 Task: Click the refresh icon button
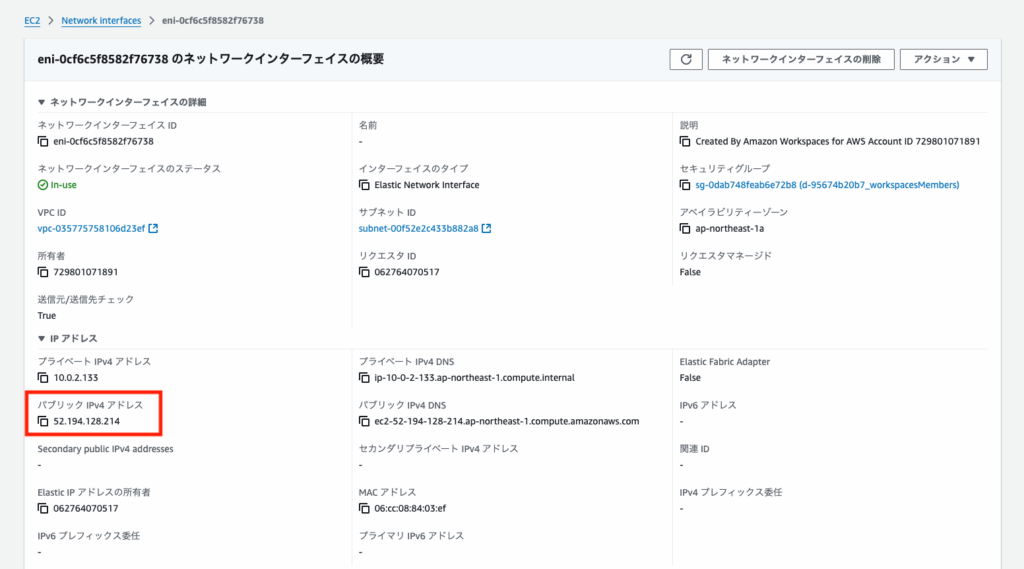685,59
